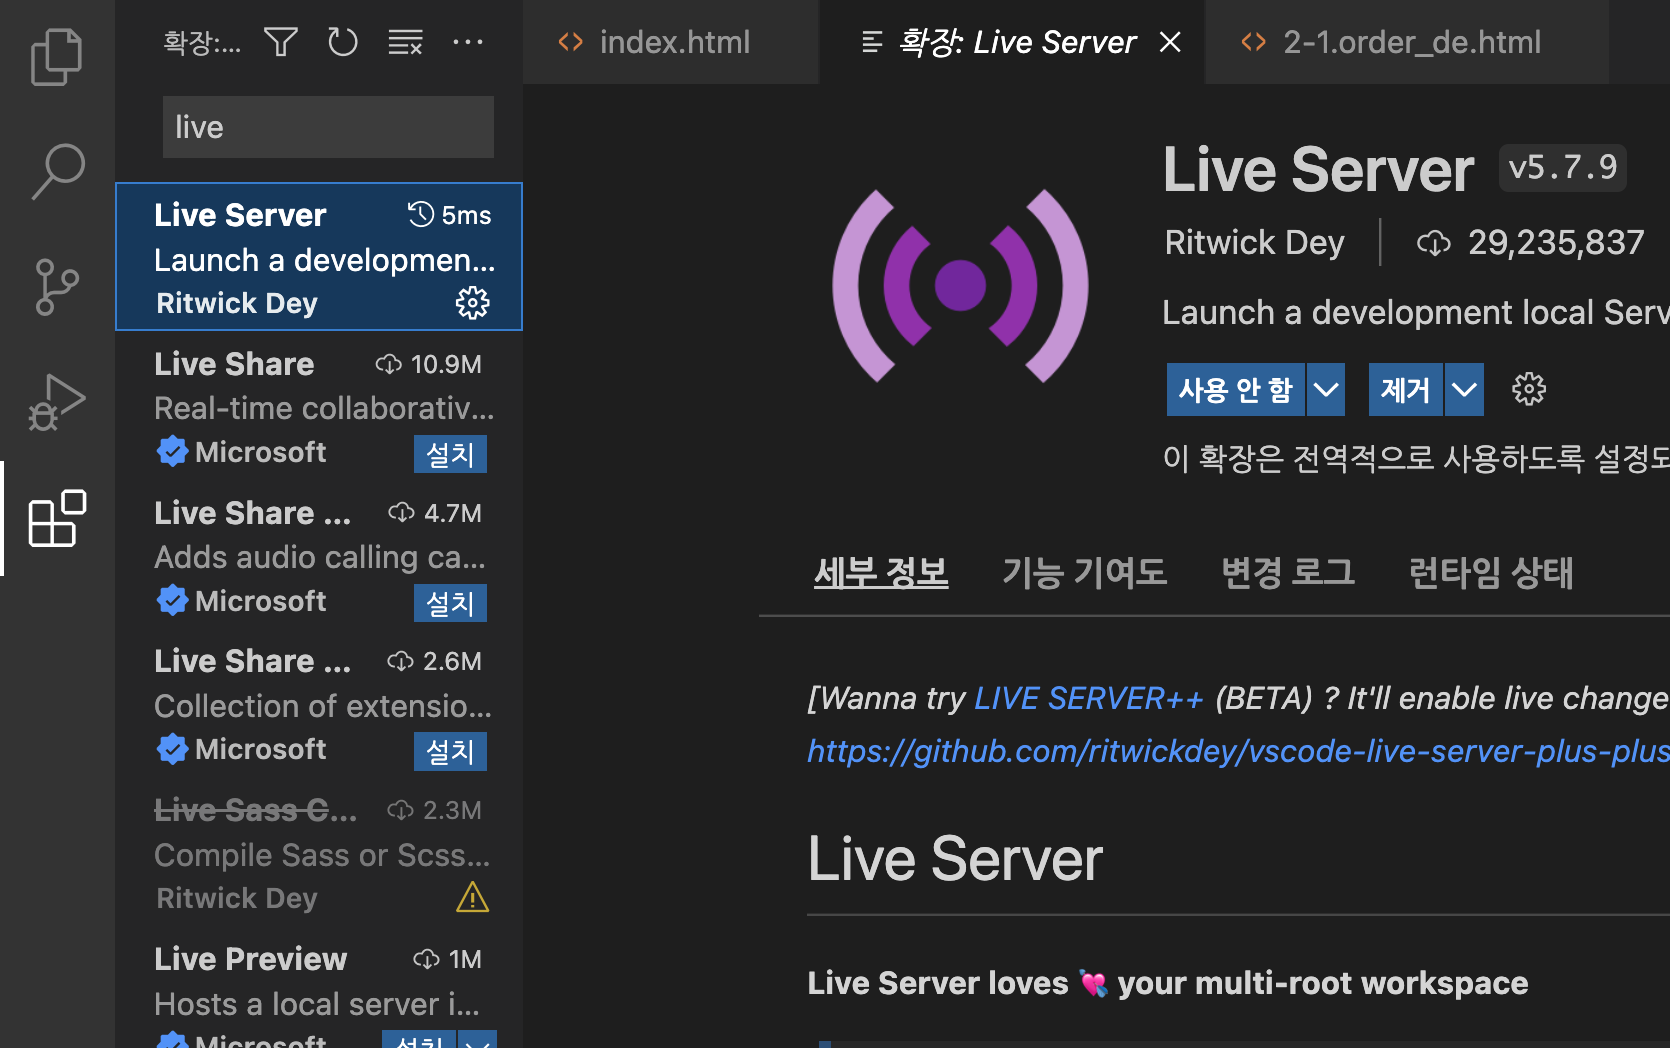Close the 확장: Live Server tab

point(1170,42)
